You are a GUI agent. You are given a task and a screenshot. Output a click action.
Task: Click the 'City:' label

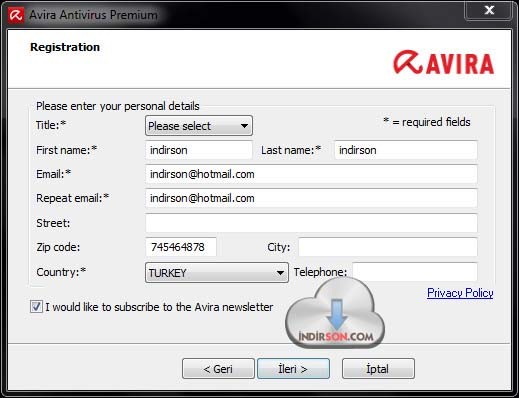pos(279,247)
